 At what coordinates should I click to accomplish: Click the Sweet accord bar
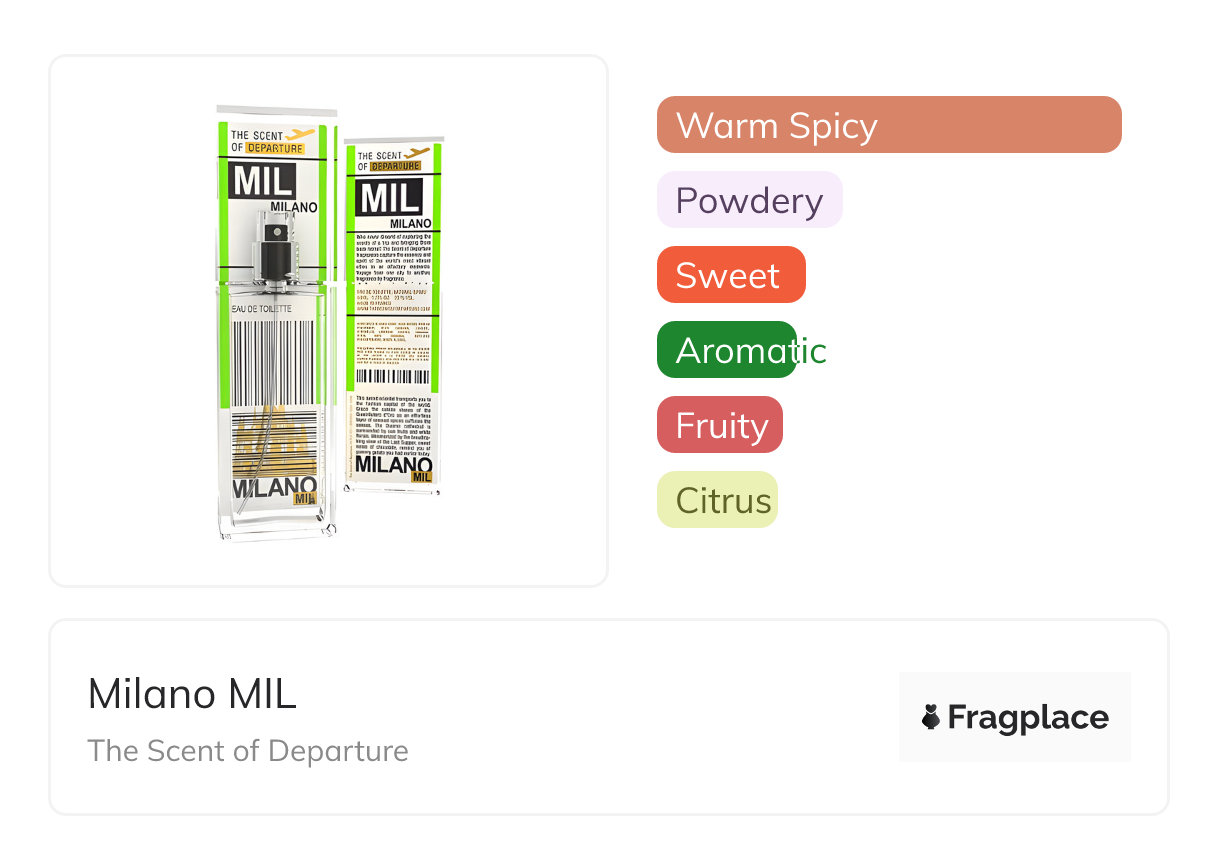click(x=730, y=275)
